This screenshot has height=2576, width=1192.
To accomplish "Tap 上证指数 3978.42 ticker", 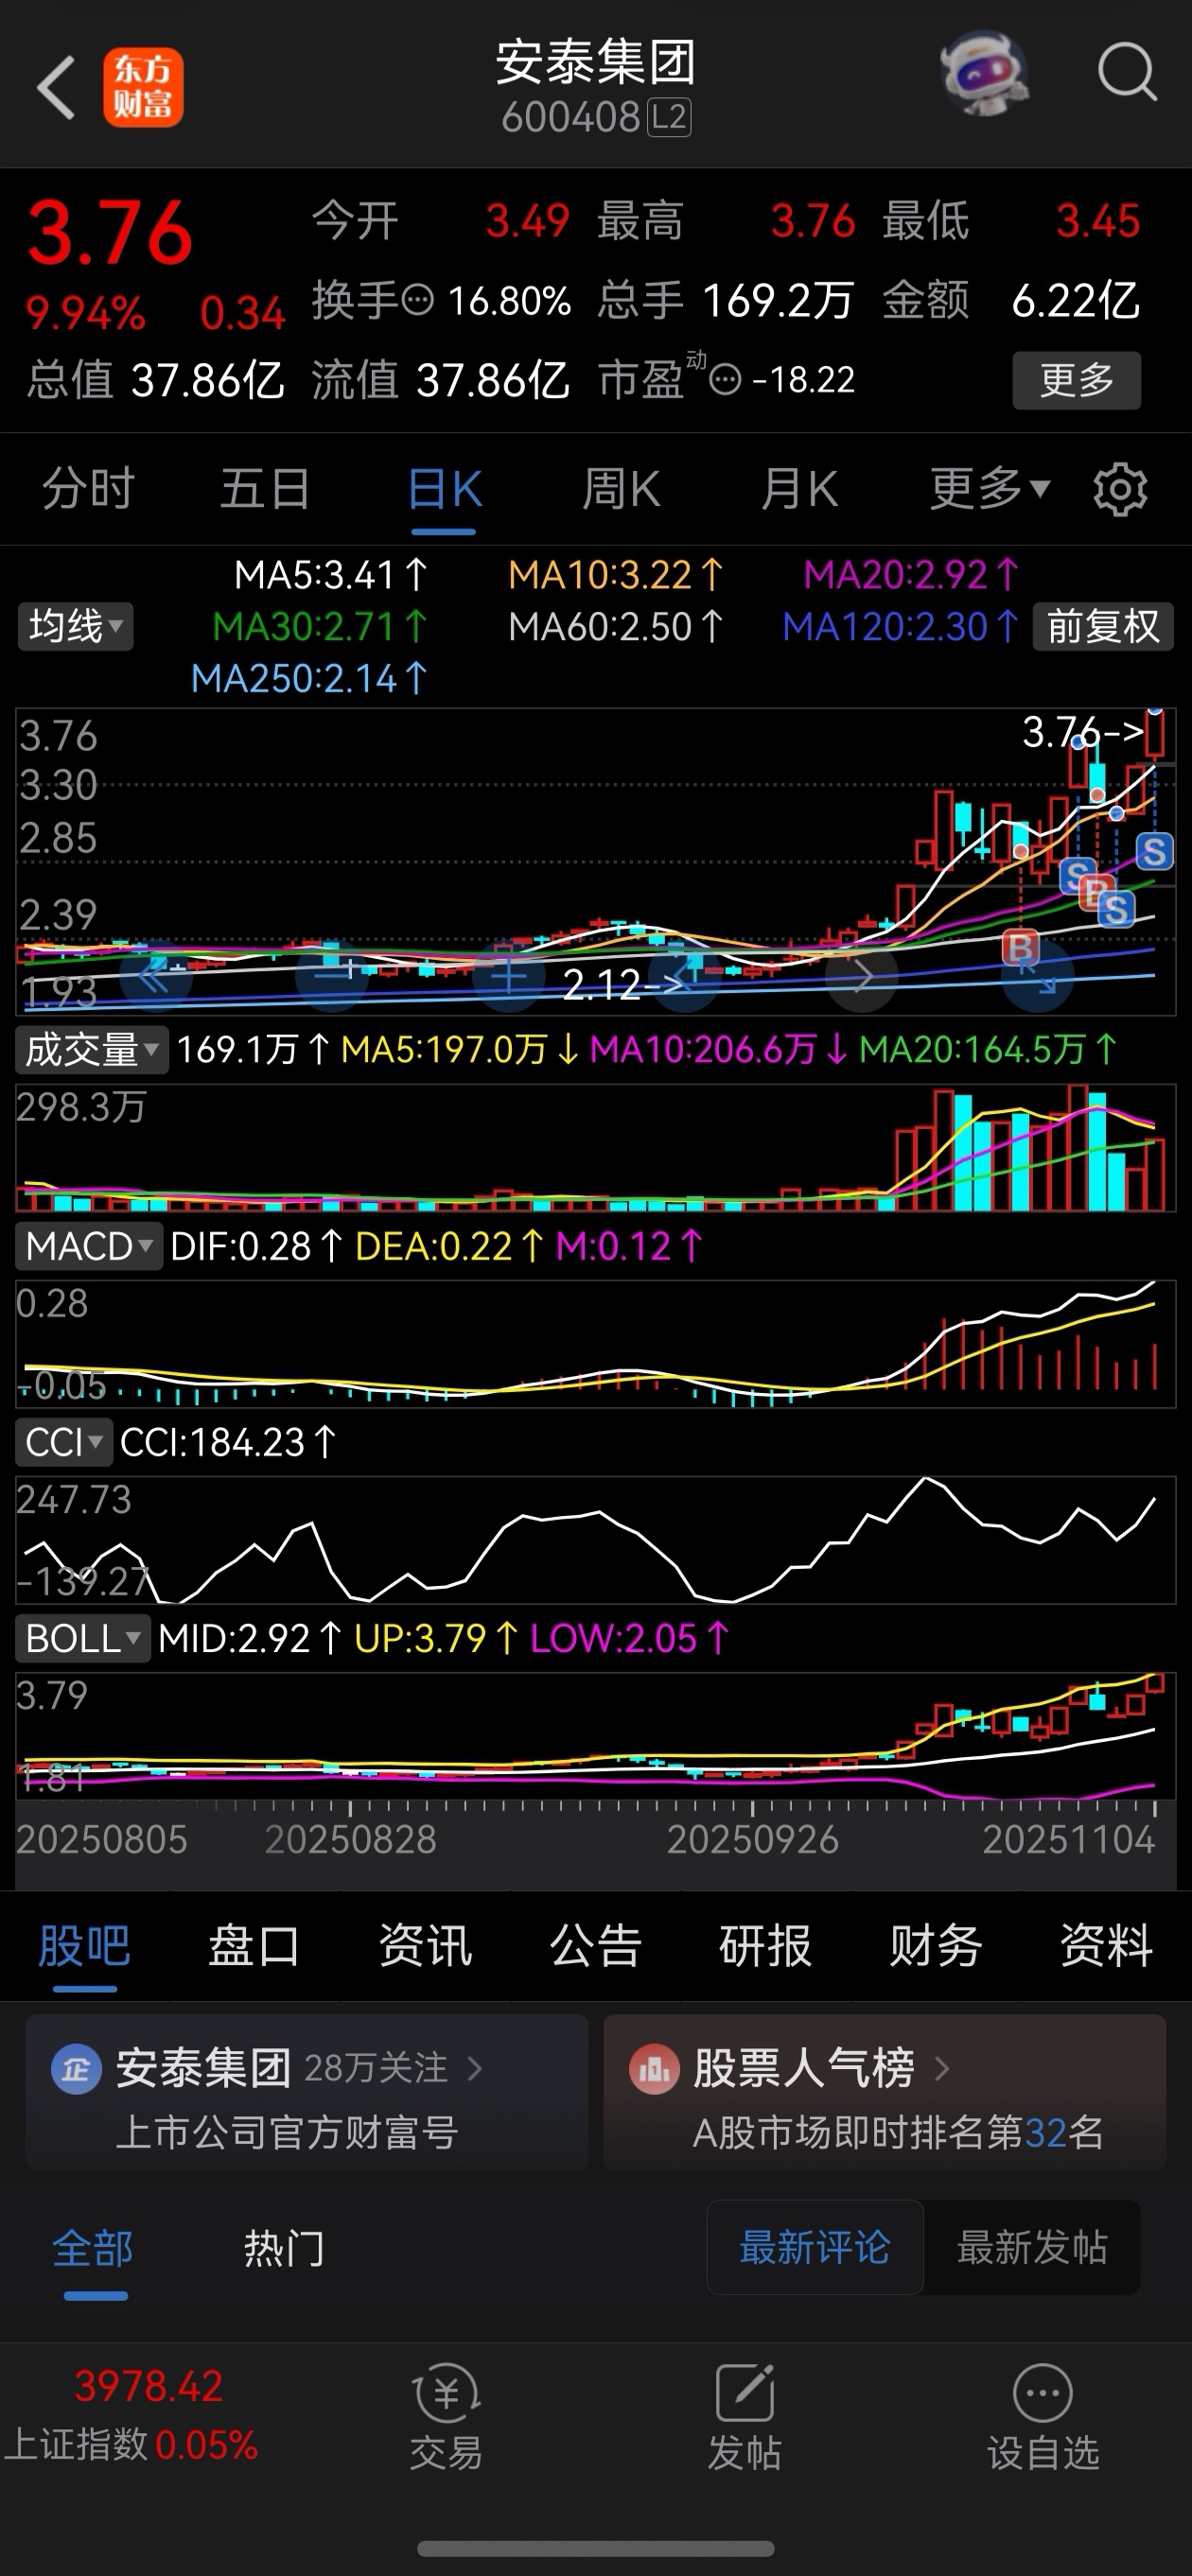I will click(132, 2417).
